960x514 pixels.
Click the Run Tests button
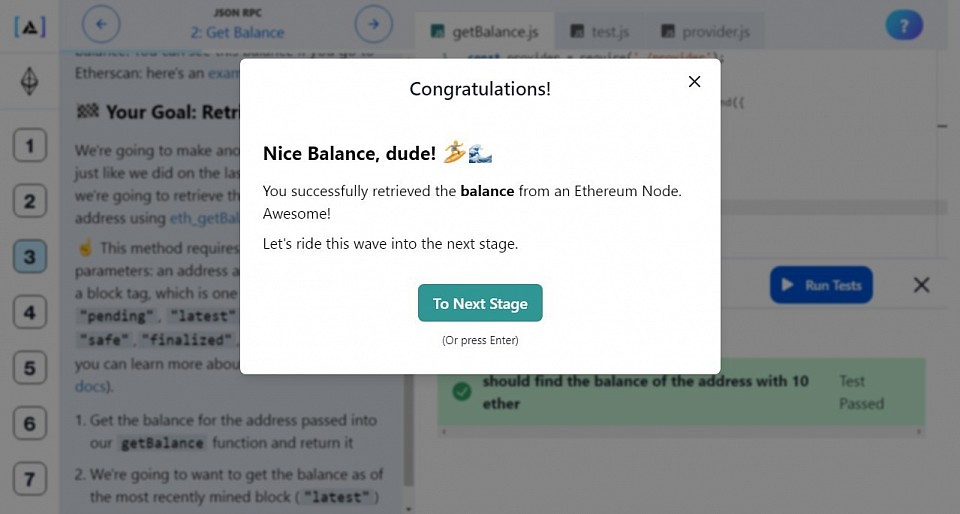coord(821,285)
